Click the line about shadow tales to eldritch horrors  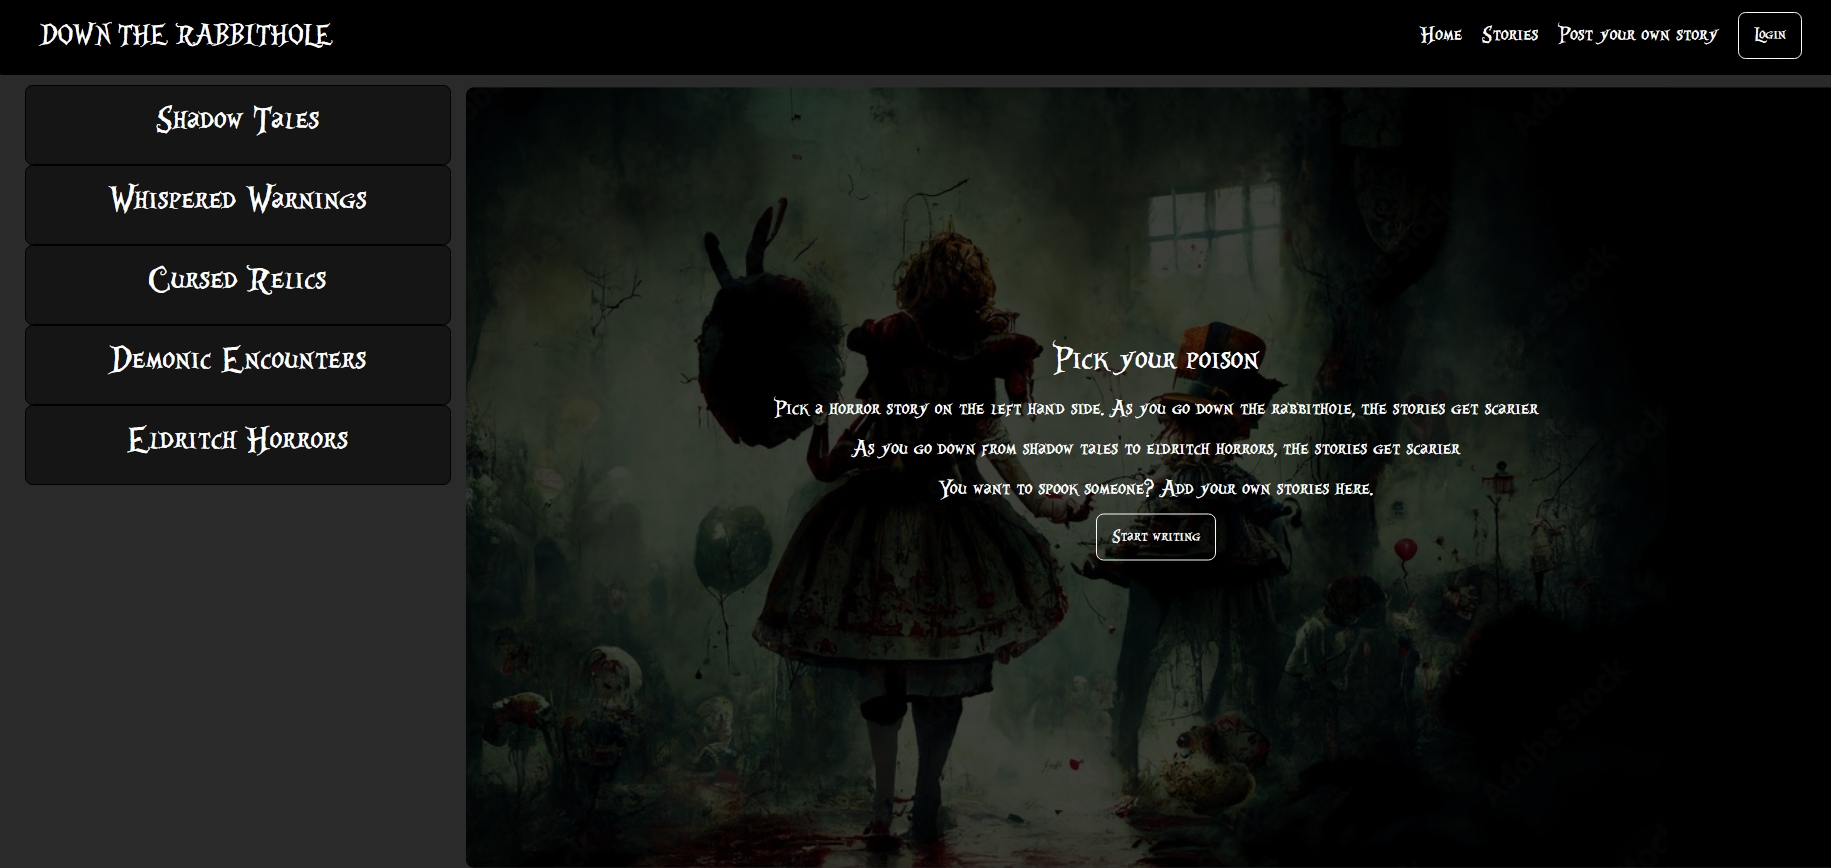pos(1156,449)
